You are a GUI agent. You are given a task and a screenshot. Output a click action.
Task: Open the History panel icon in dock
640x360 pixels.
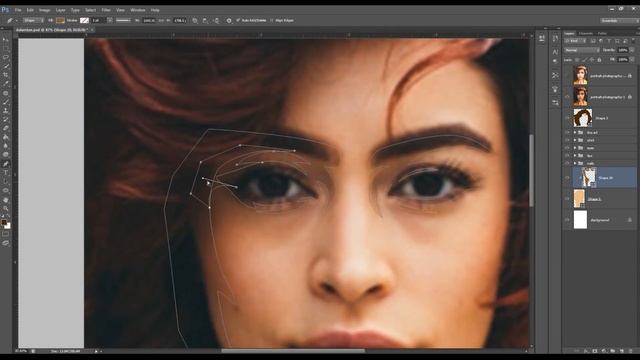555,39
